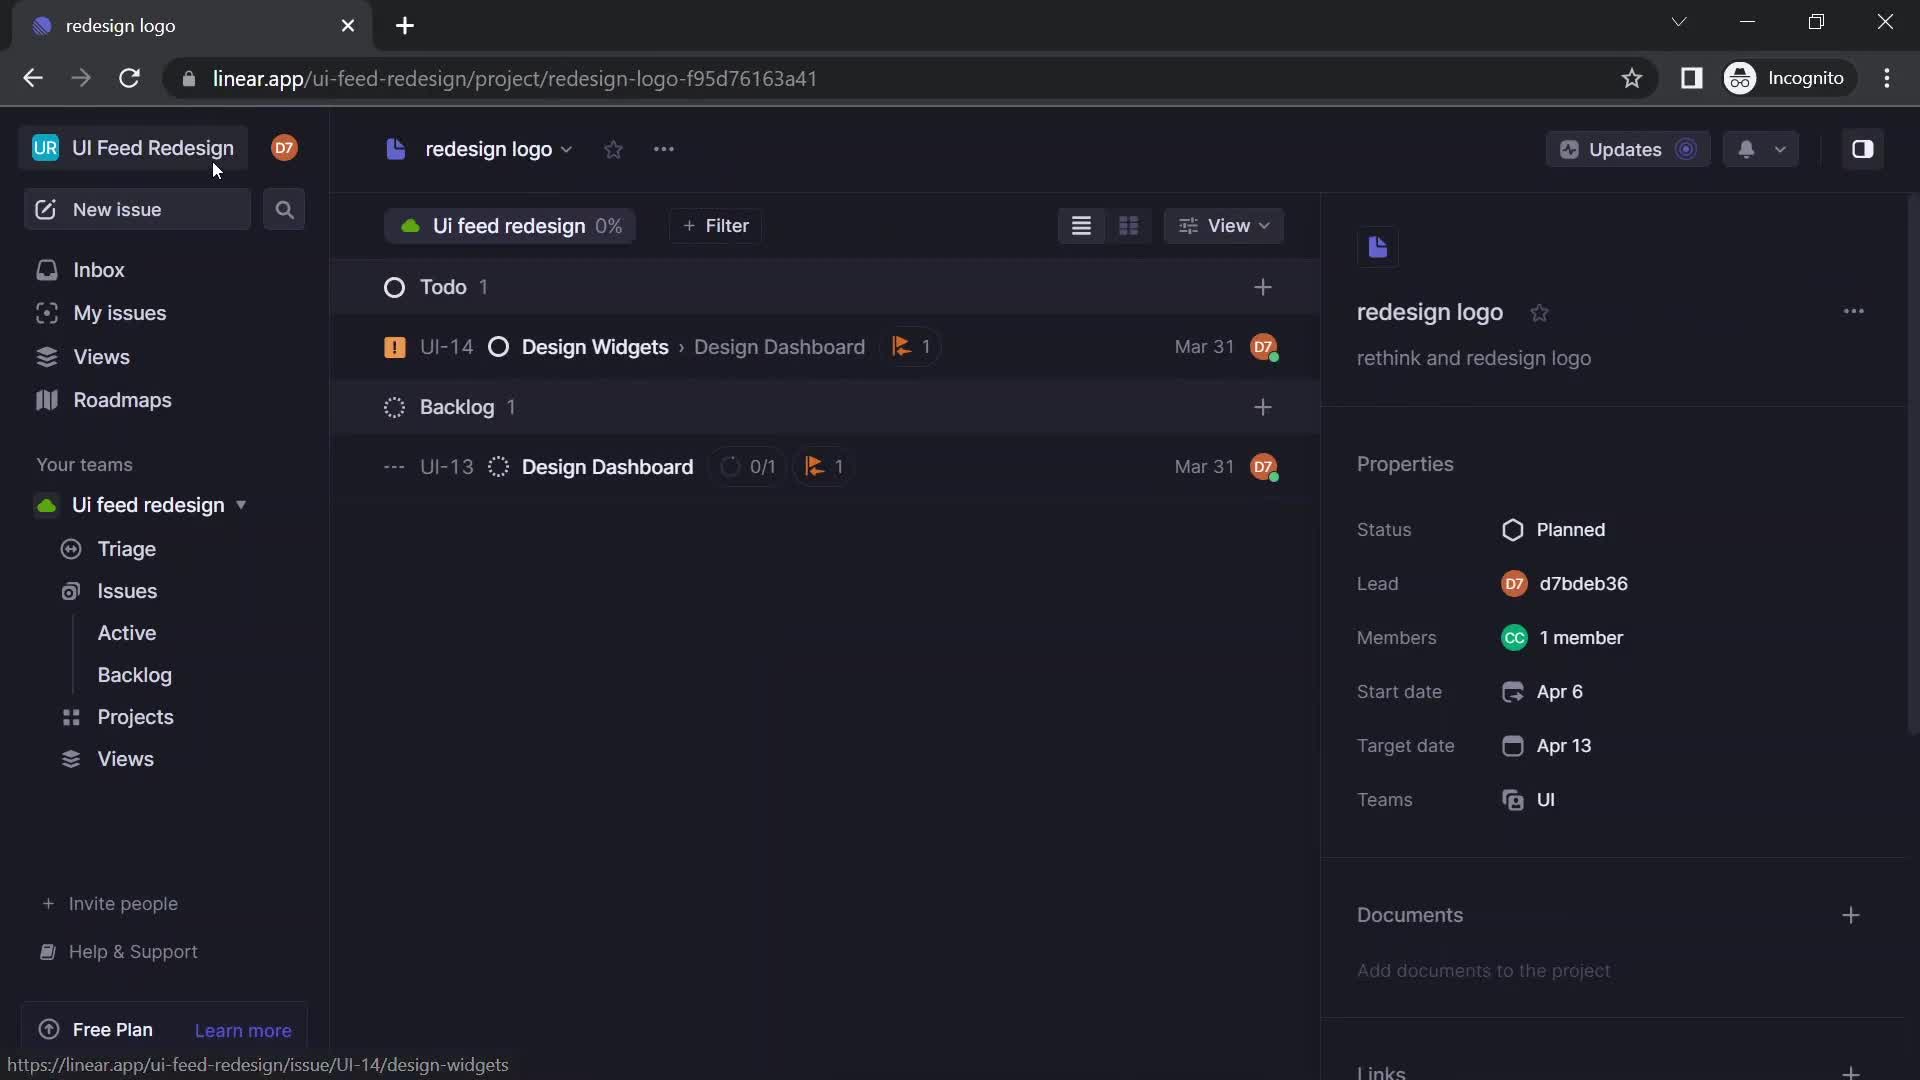Click Learn more link on Free Plan

[243, 1029]
